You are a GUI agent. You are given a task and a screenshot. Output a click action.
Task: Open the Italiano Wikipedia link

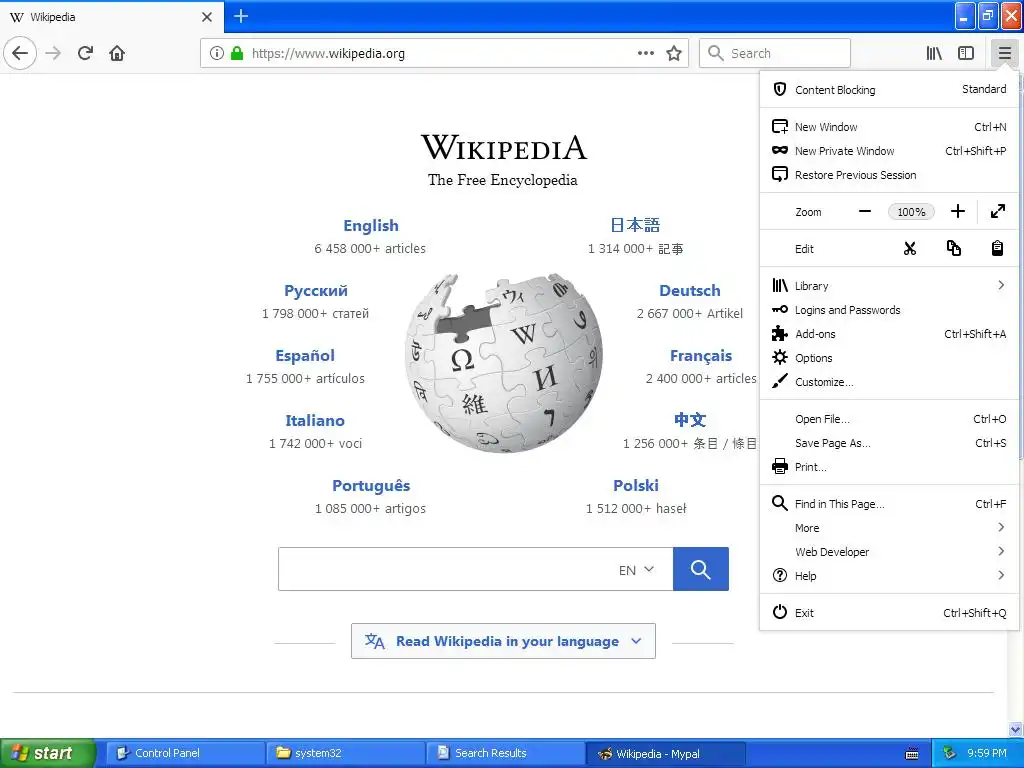(x=315, y=421)
